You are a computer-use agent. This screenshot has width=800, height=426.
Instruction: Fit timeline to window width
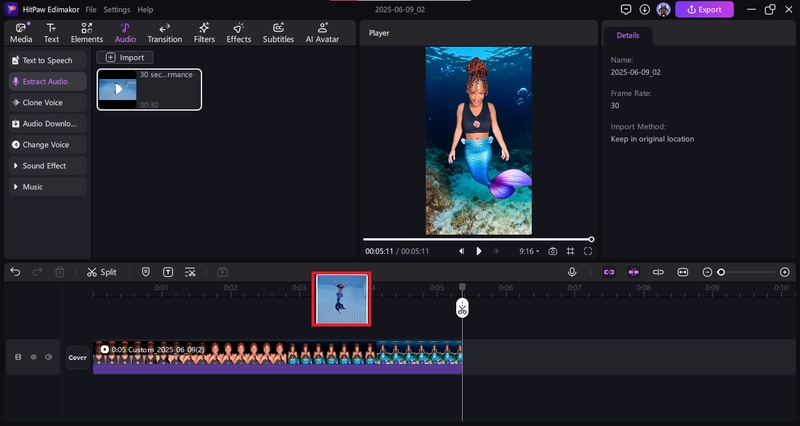683,272
